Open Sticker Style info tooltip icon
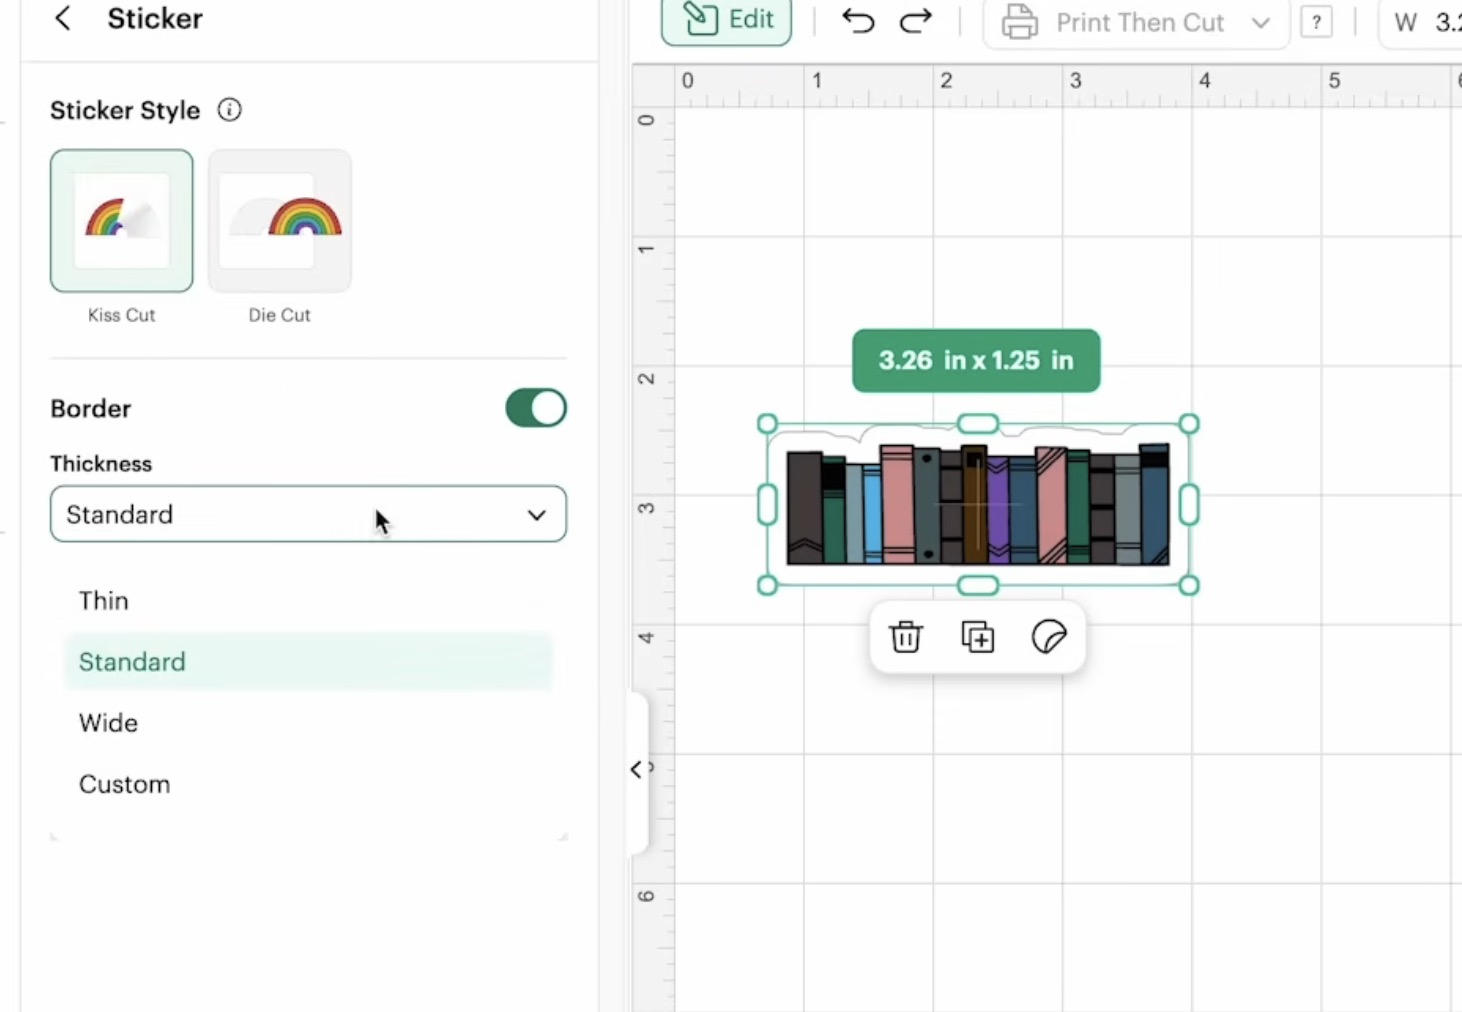This screenshot has height=1012, width=1462. (x=229, y=110)
